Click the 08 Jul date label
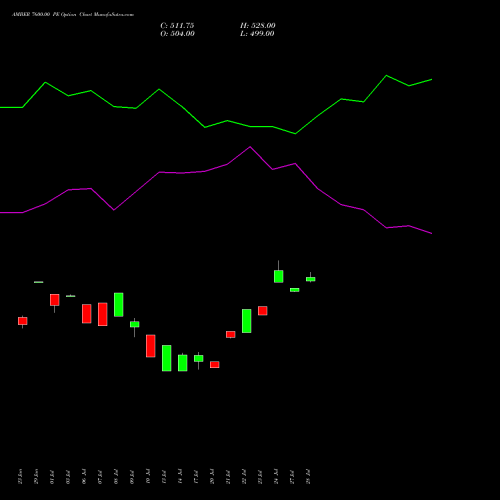 (116, 477)
